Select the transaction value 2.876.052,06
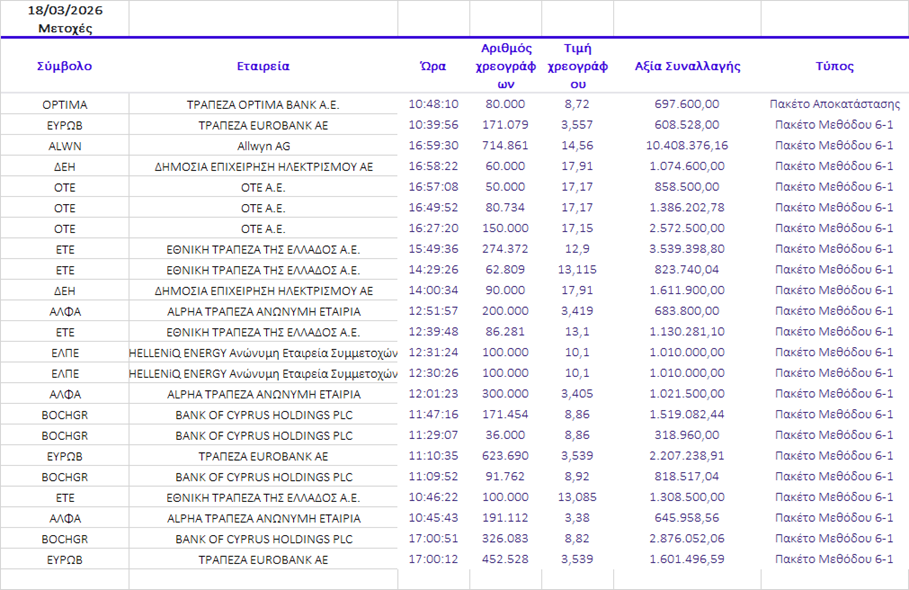 pyautogui.click(x=688, y=539)
